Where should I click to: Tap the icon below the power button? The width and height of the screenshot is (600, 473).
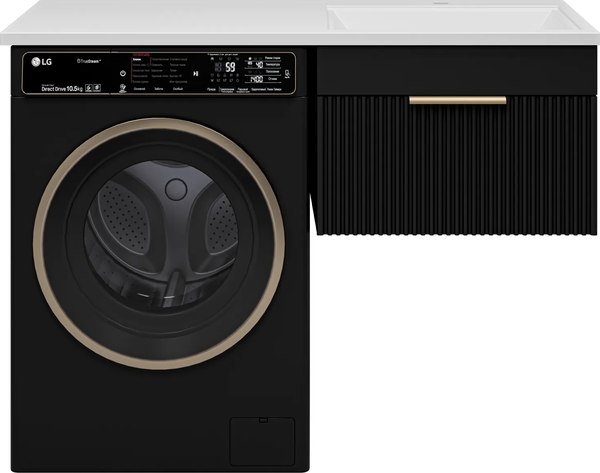(x=122, y=87)
